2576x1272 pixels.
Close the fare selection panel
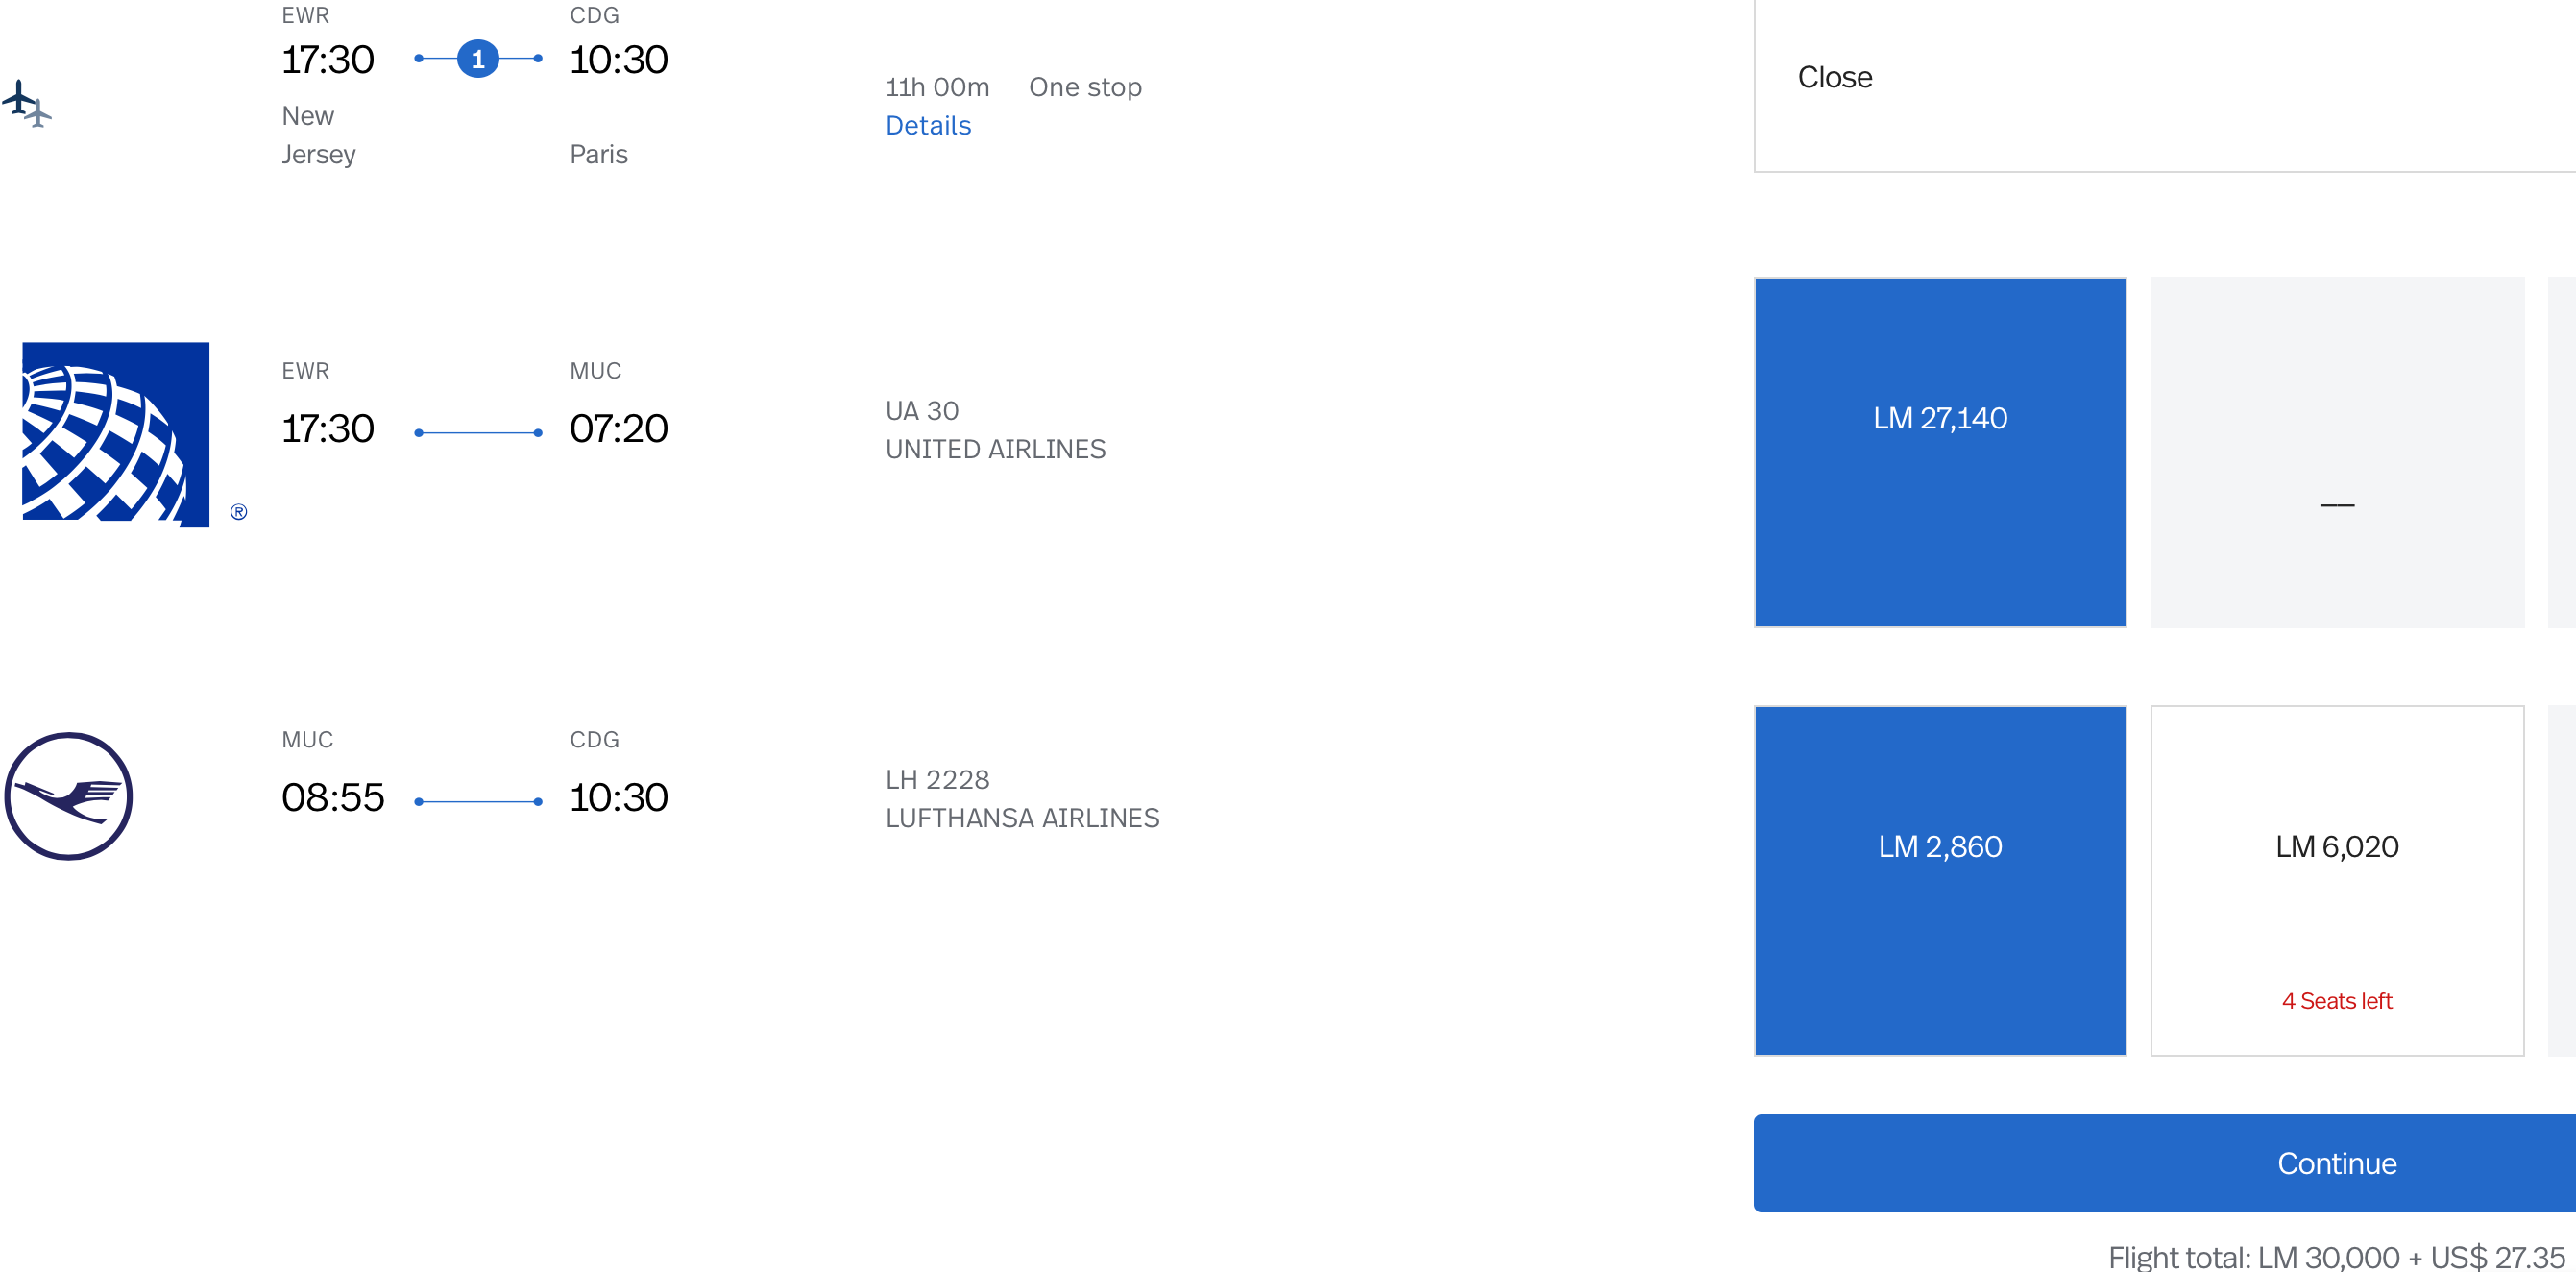1834,77
